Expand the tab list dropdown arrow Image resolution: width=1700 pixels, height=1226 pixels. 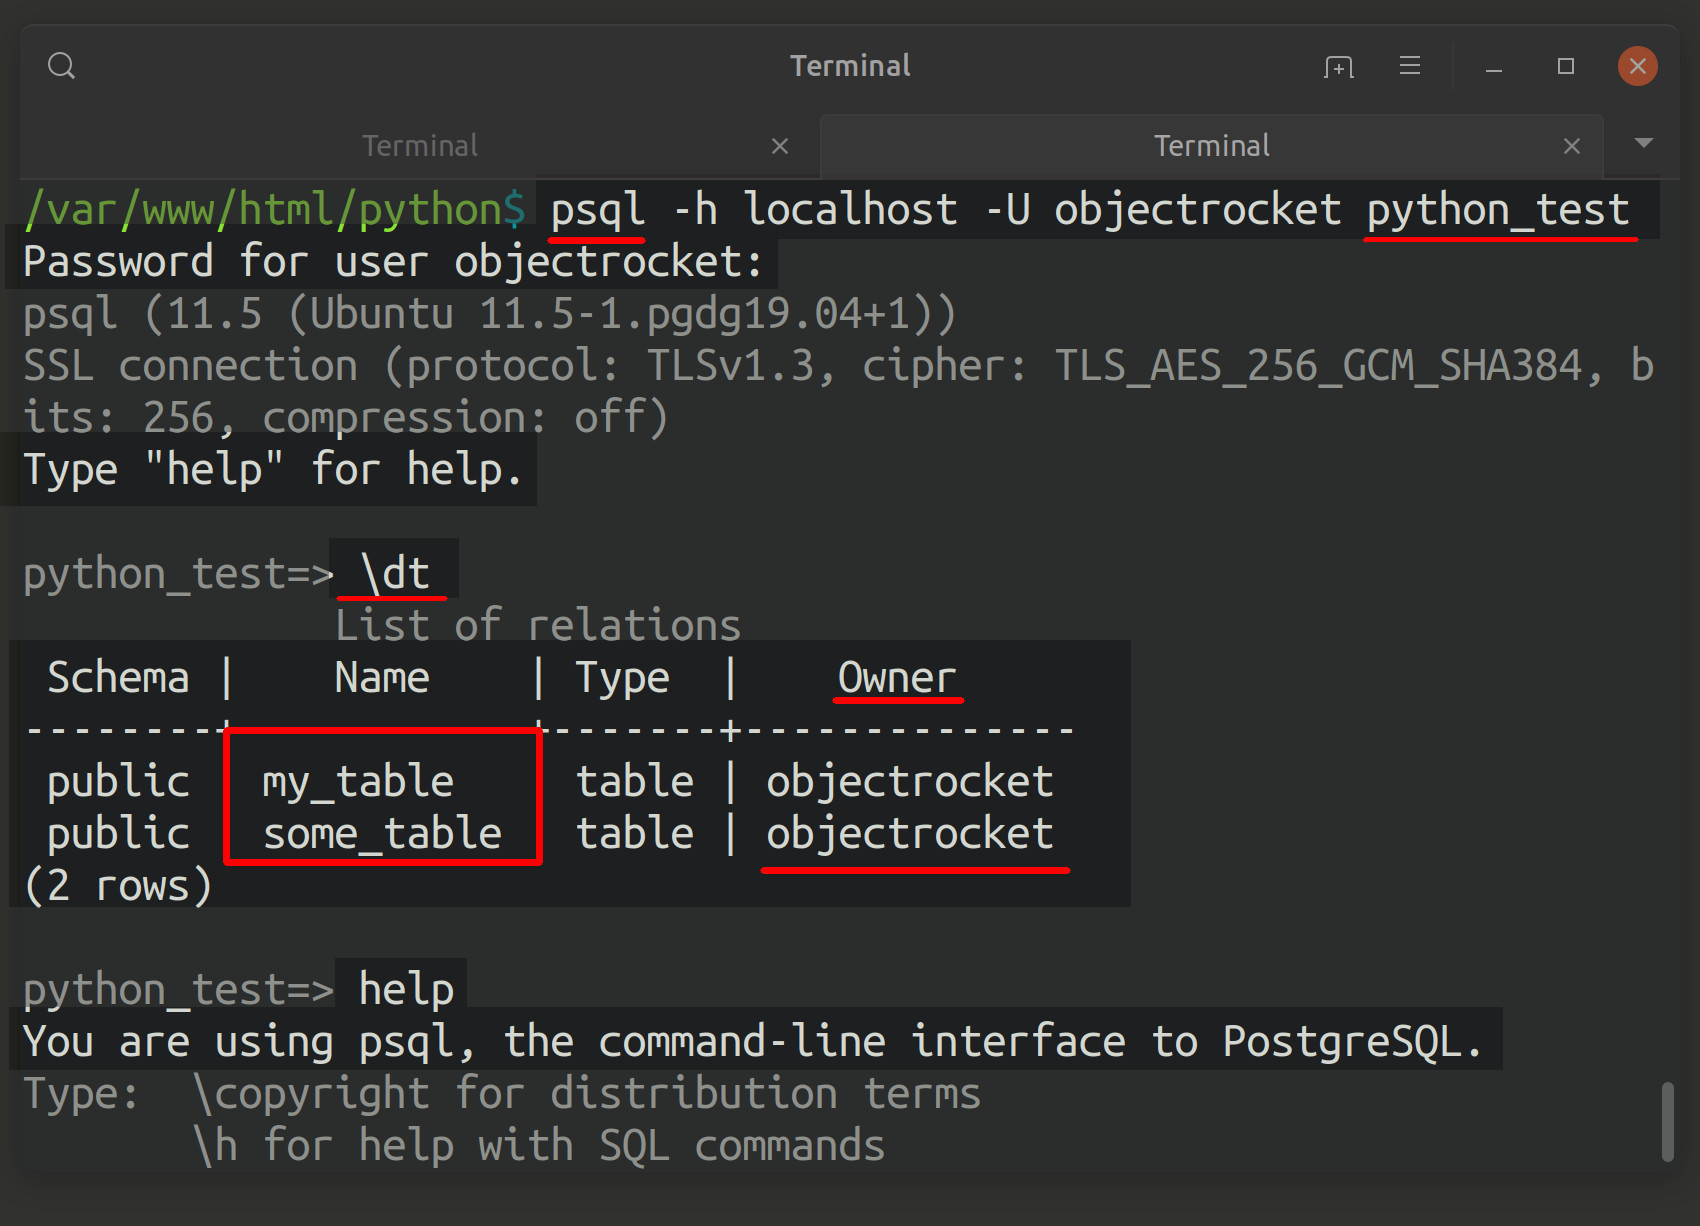coord(1643,143)
